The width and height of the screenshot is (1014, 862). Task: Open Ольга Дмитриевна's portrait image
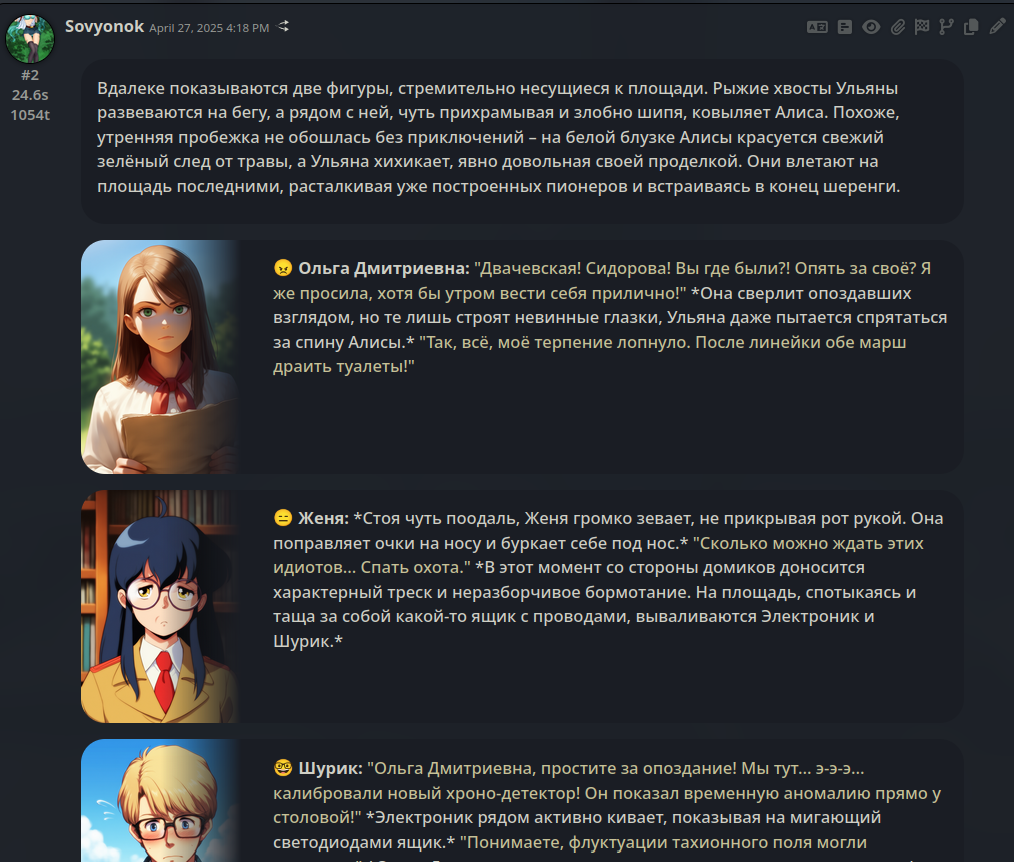pyautogui.click(x=160, y=357)
